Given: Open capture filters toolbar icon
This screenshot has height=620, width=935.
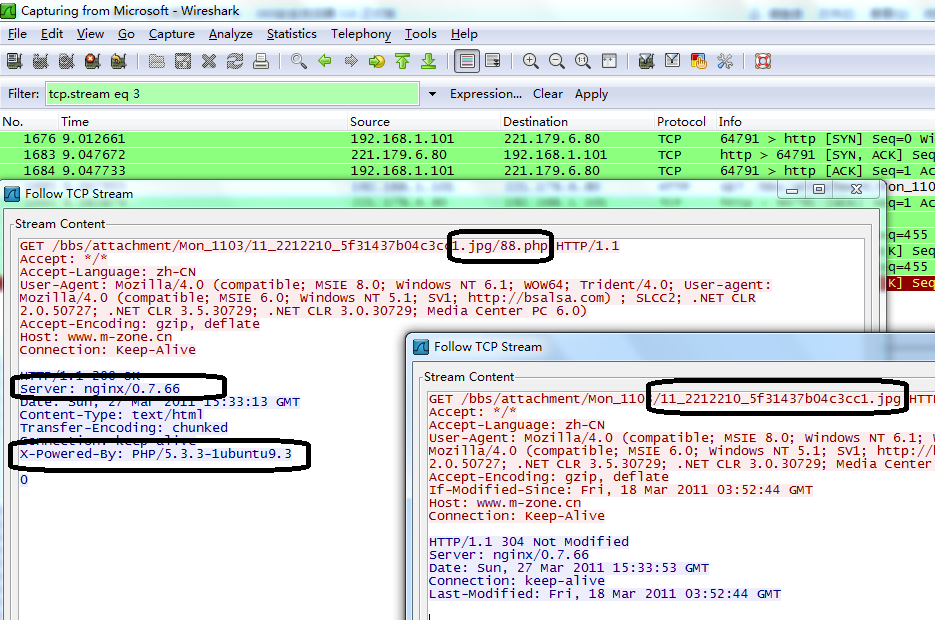Looking at the screenshot, I should tap(646, 61).
